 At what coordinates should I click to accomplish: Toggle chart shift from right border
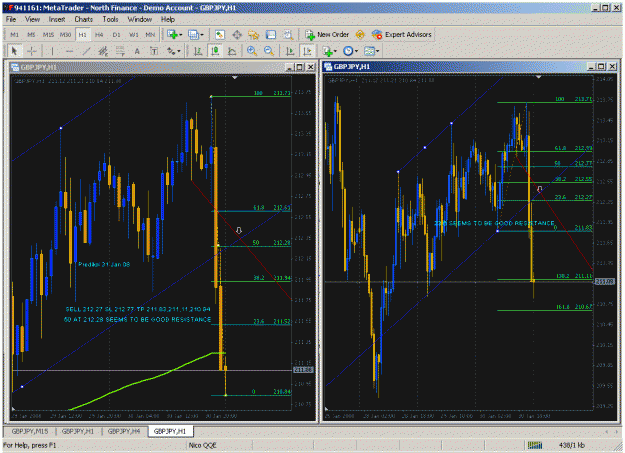307,51
